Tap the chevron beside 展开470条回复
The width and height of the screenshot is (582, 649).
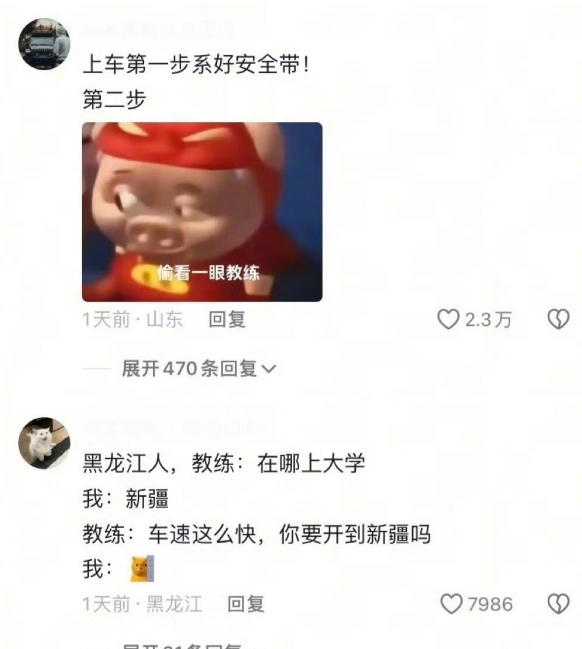[x=269, y=368]
